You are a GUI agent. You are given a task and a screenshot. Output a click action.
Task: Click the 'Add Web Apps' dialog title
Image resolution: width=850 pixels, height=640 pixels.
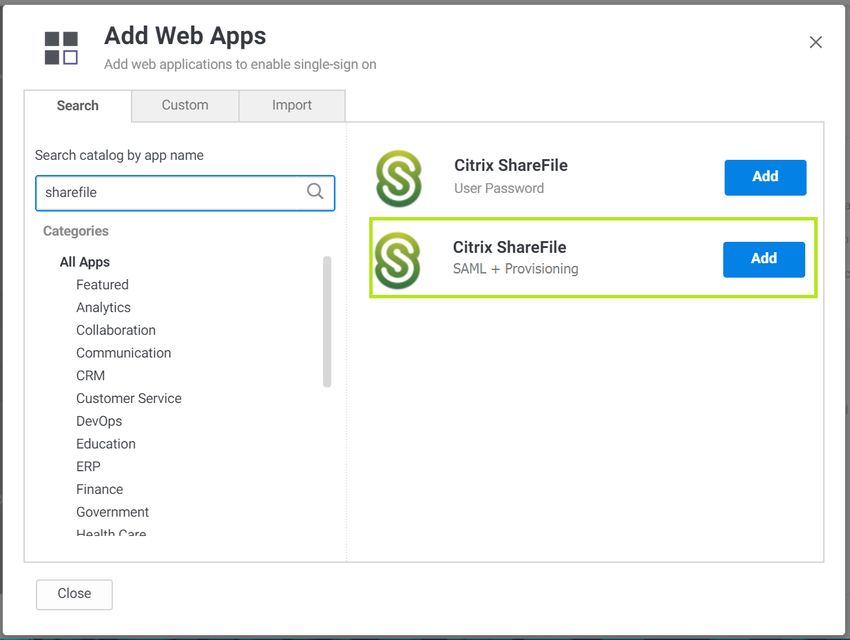point(185,36)
